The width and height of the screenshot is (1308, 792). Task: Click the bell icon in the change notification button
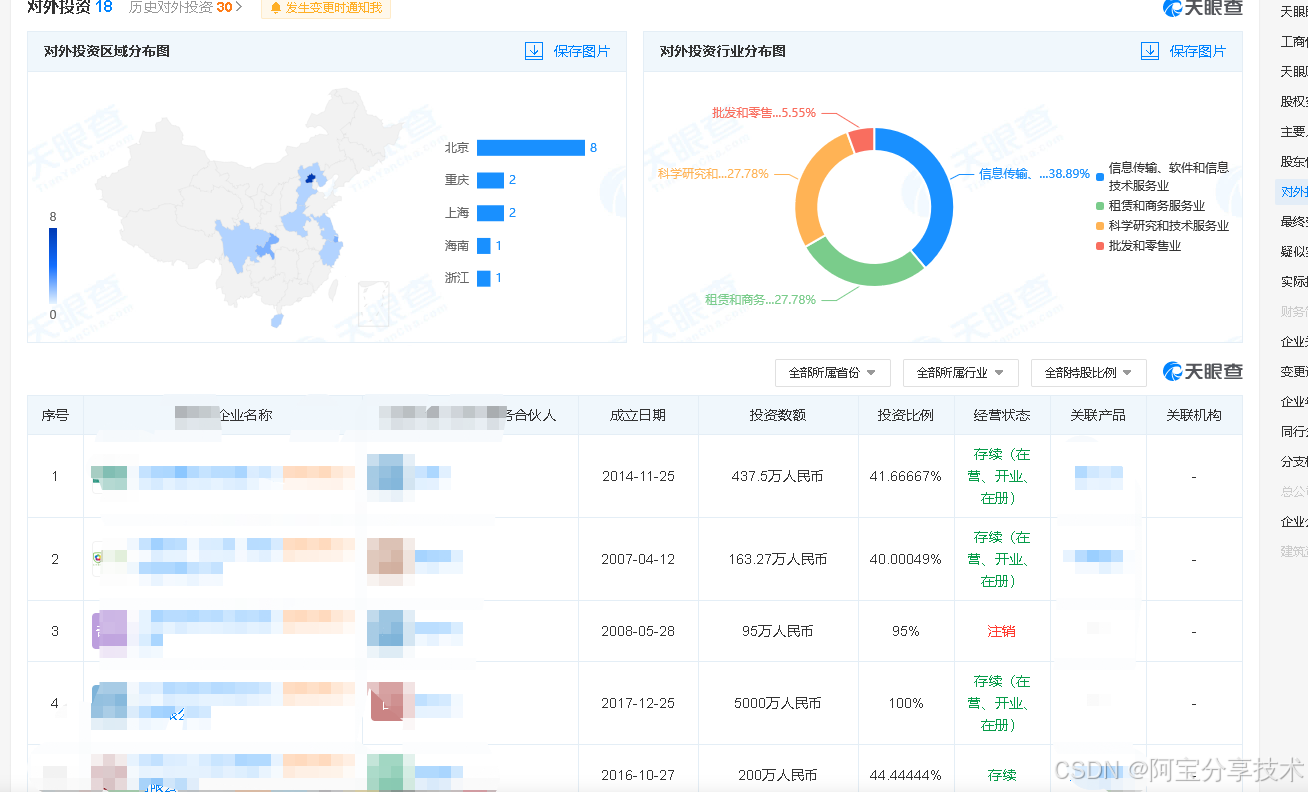pos(276,8)
